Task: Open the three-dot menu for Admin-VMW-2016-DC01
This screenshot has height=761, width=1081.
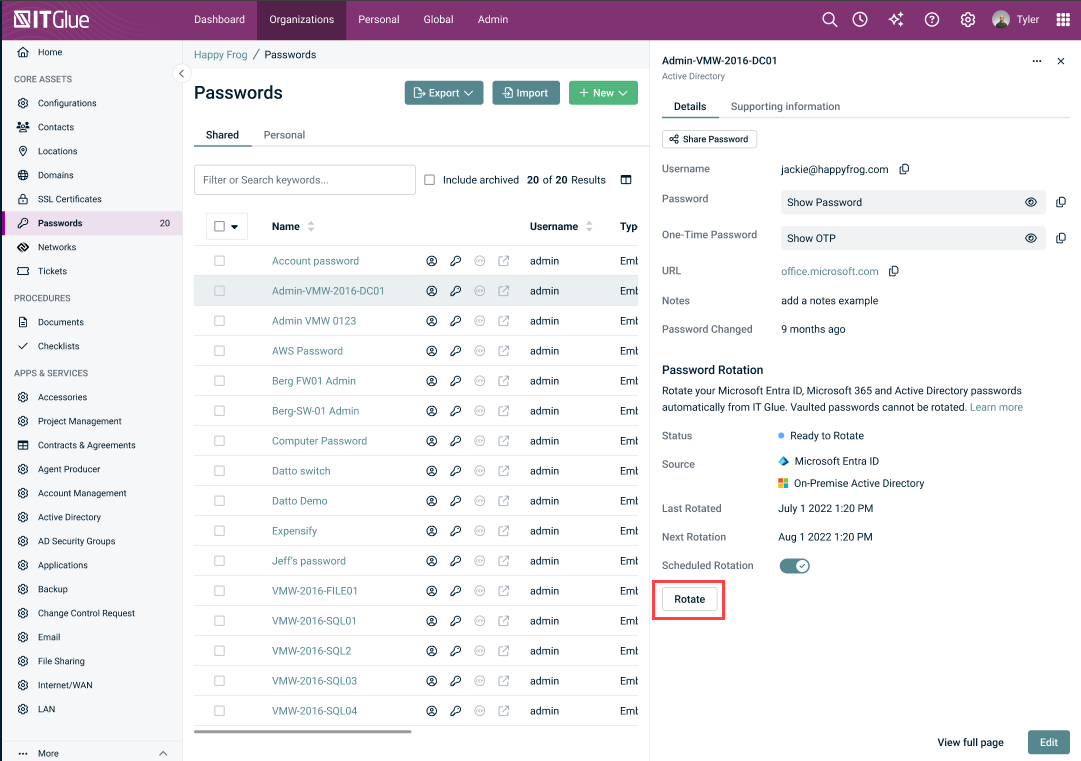Action: [x=1036, y=61]
